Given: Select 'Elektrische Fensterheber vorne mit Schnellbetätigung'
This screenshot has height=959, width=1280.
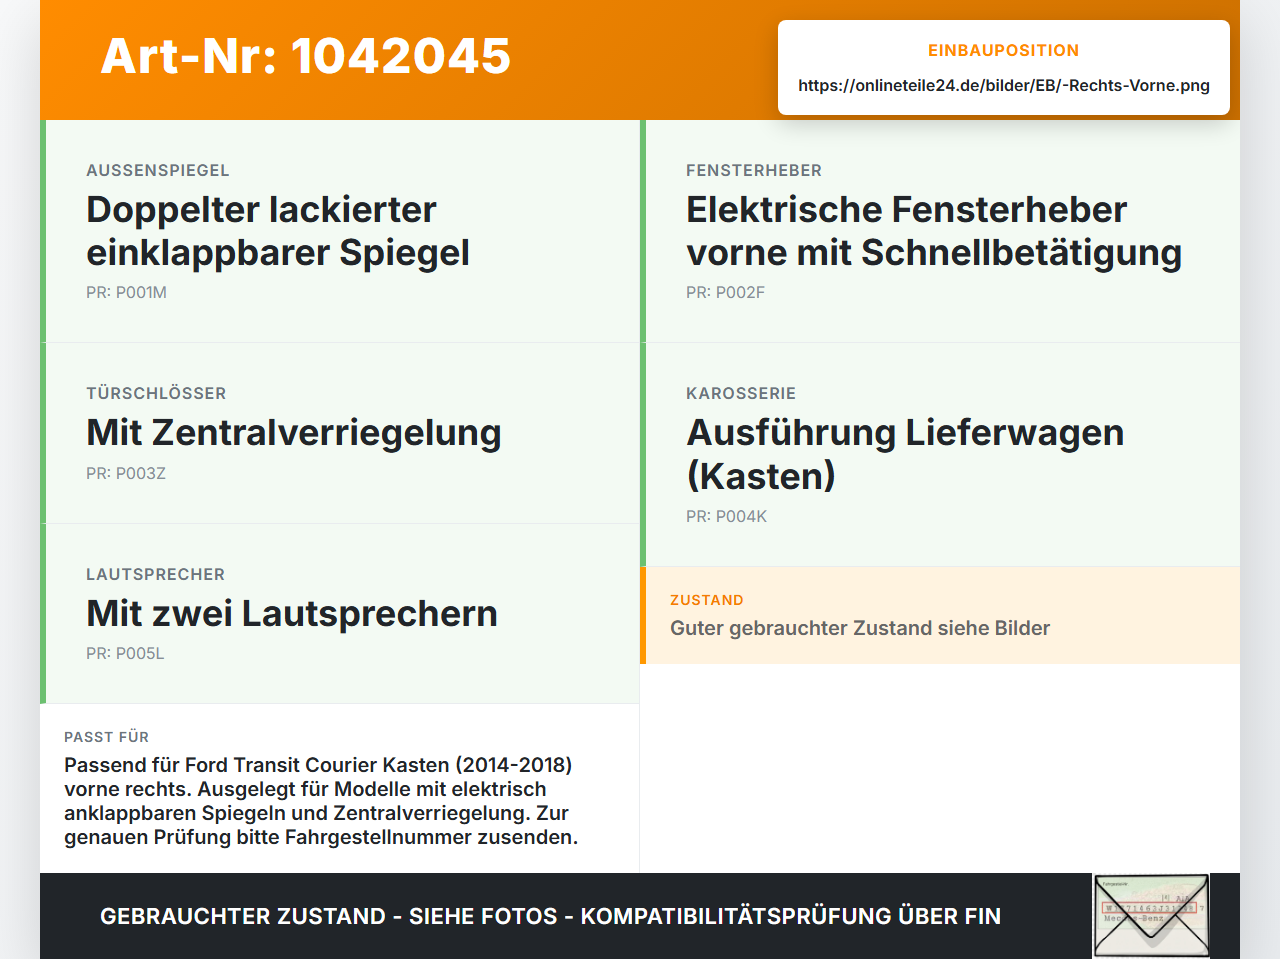Looking at the screenshot, I should point(934,231).
